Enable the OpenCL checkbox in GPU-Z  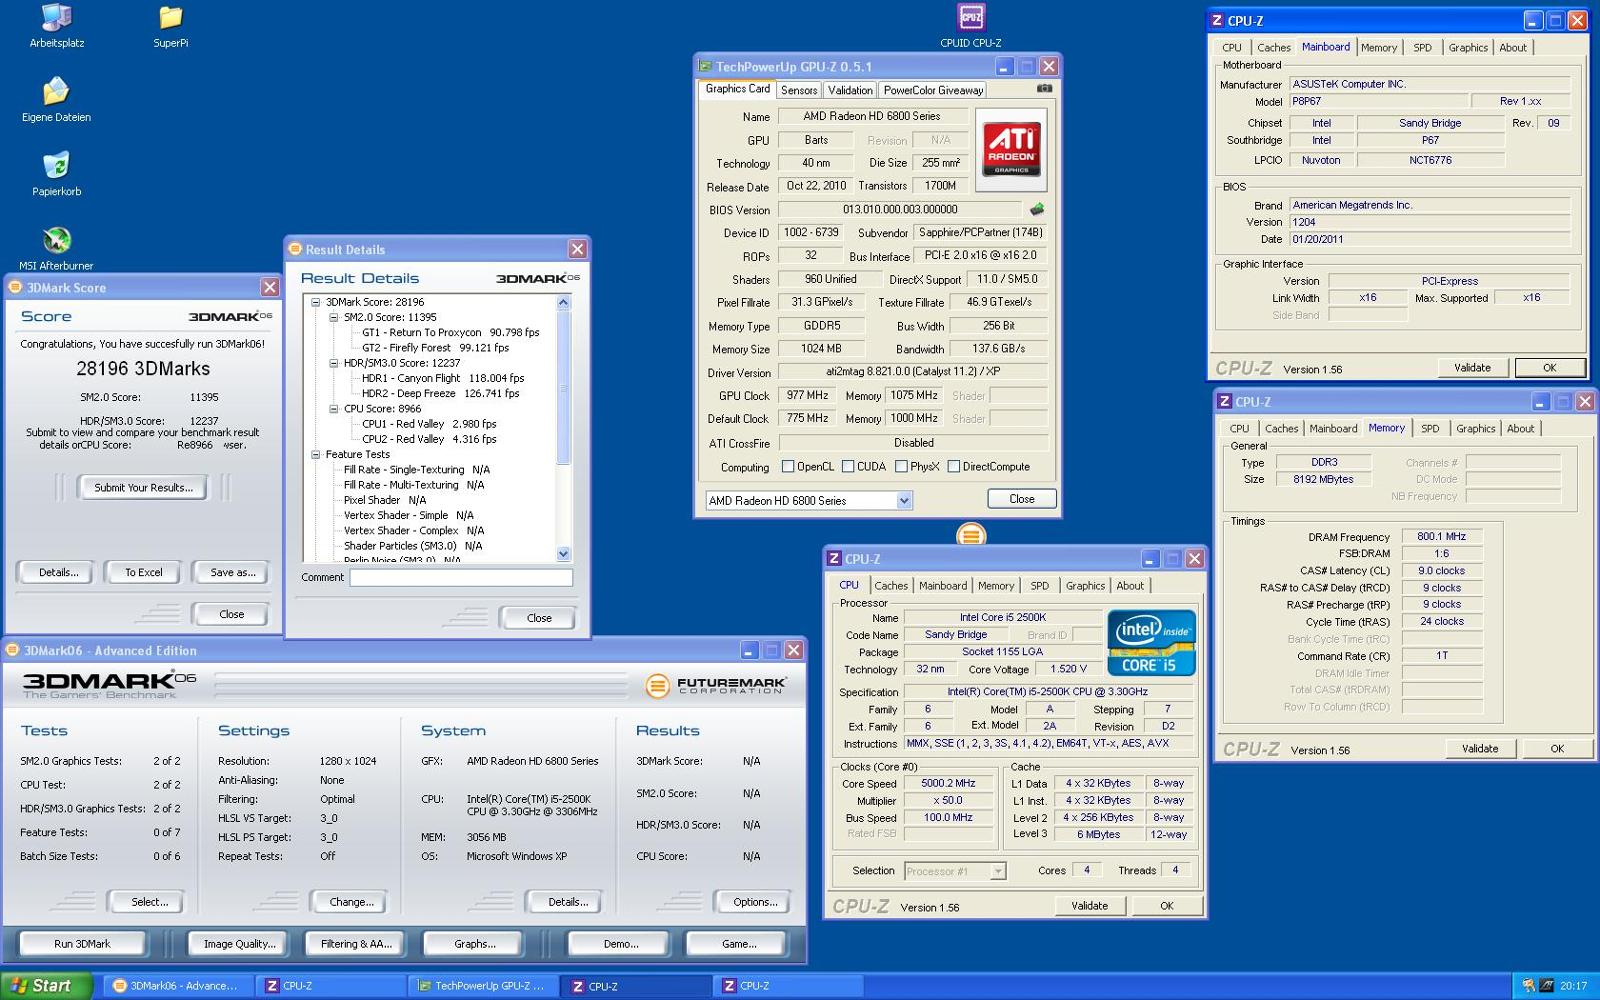(787, 466)
